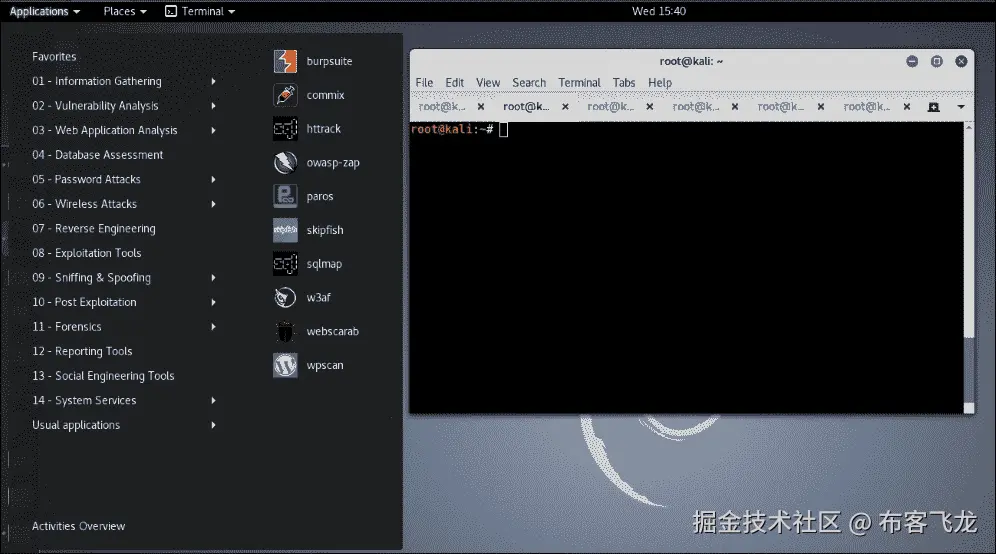Viewport: 996px width, 554px height.
Task: Open the terminal Search menu
Action: [x=529, y=83]
